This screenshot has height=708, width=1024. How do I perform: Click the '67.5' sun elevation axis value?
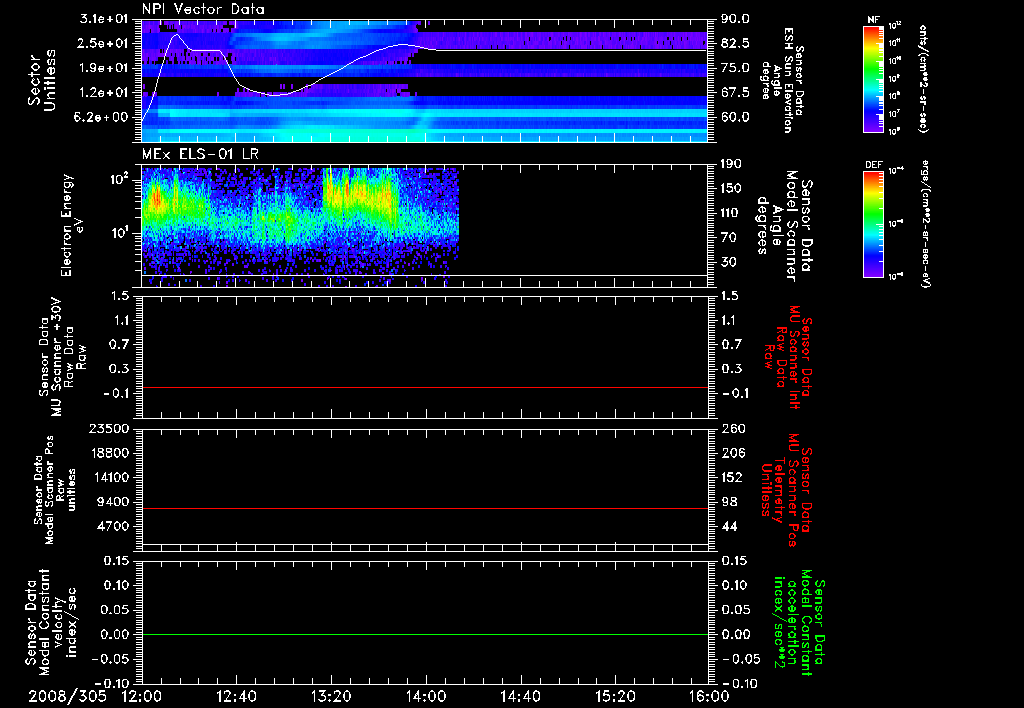[735, 92]
